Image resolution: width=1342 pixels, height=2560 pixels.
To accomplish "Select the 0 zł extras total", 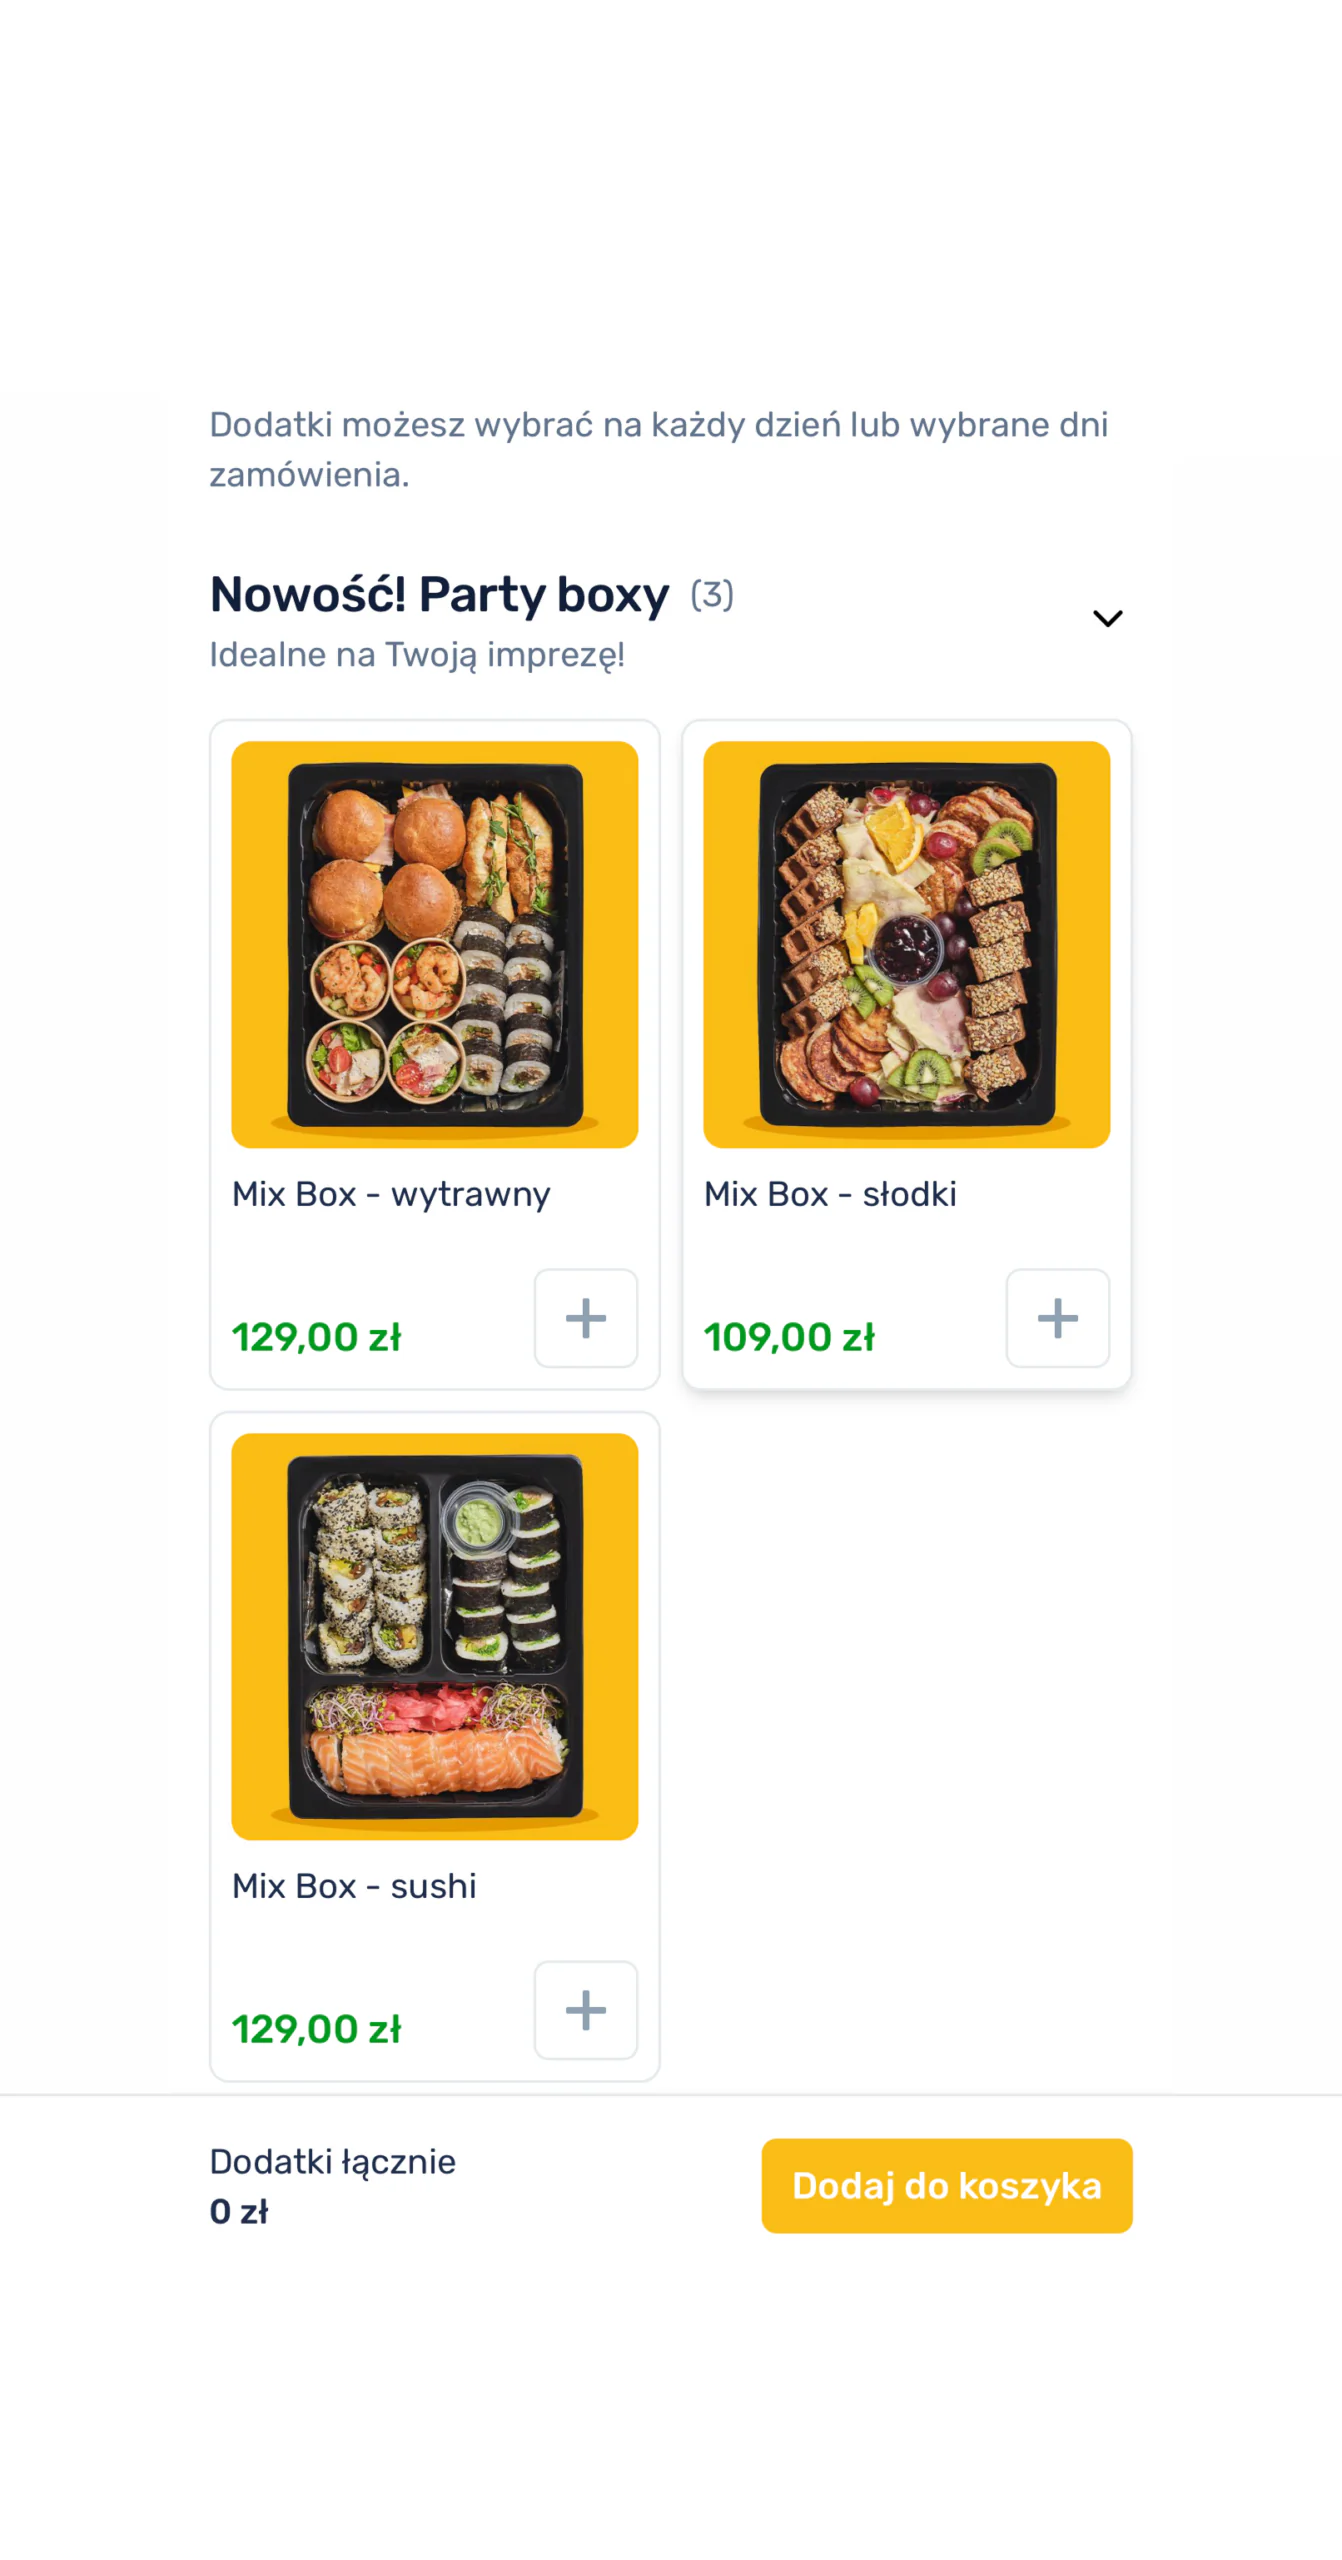I will [239, 2211].
